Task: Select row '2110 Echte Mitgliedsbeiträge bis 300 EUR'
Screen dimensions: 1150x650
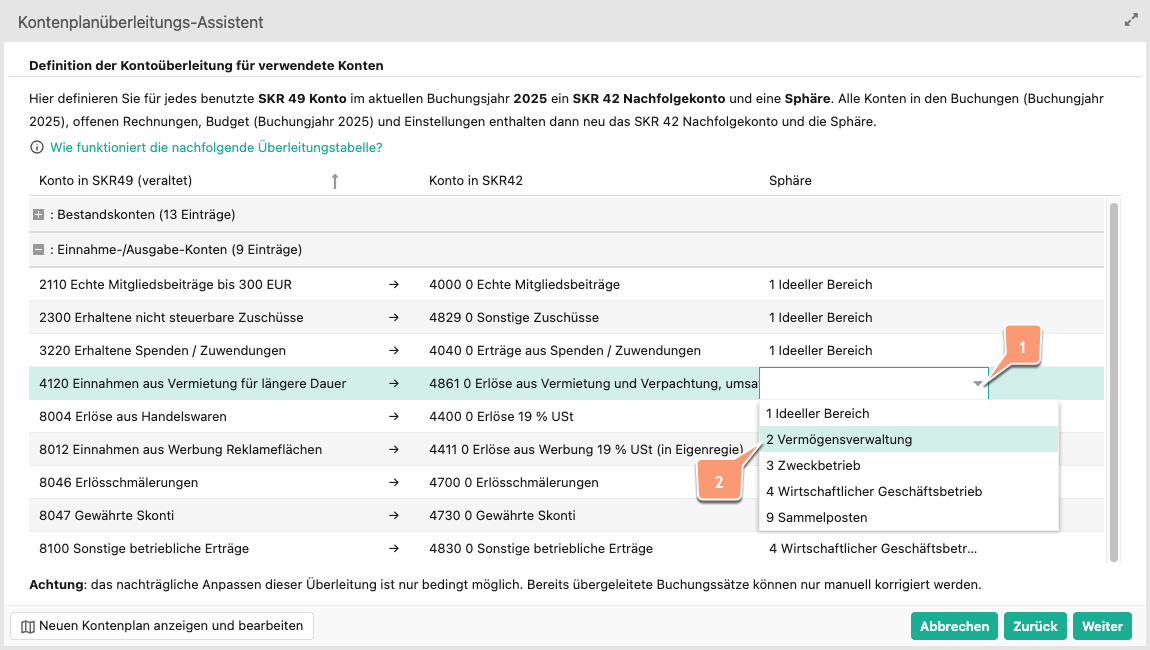Action: [x=566, y=285]
